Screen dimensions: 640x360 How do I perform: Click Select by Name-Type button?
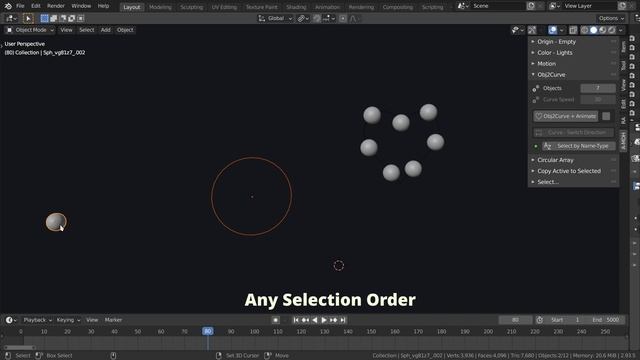point(578,146)
